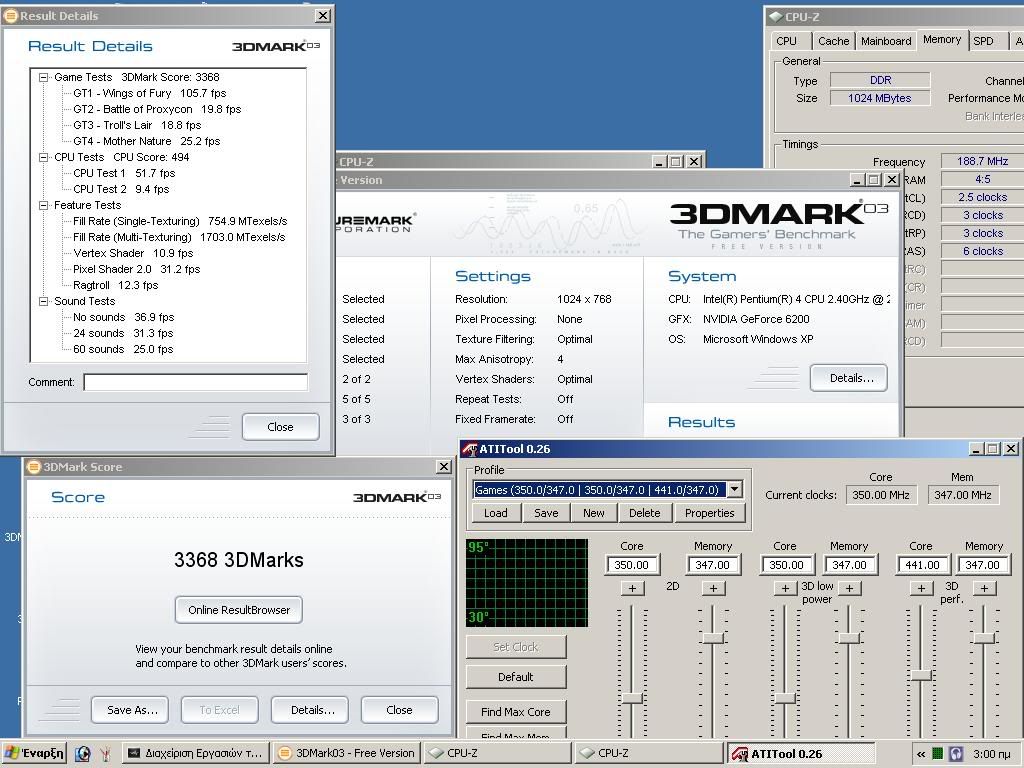1024x768 pixels.
Task: Click the CPU-Z title bar icon top right
Action: coord(776,17)
